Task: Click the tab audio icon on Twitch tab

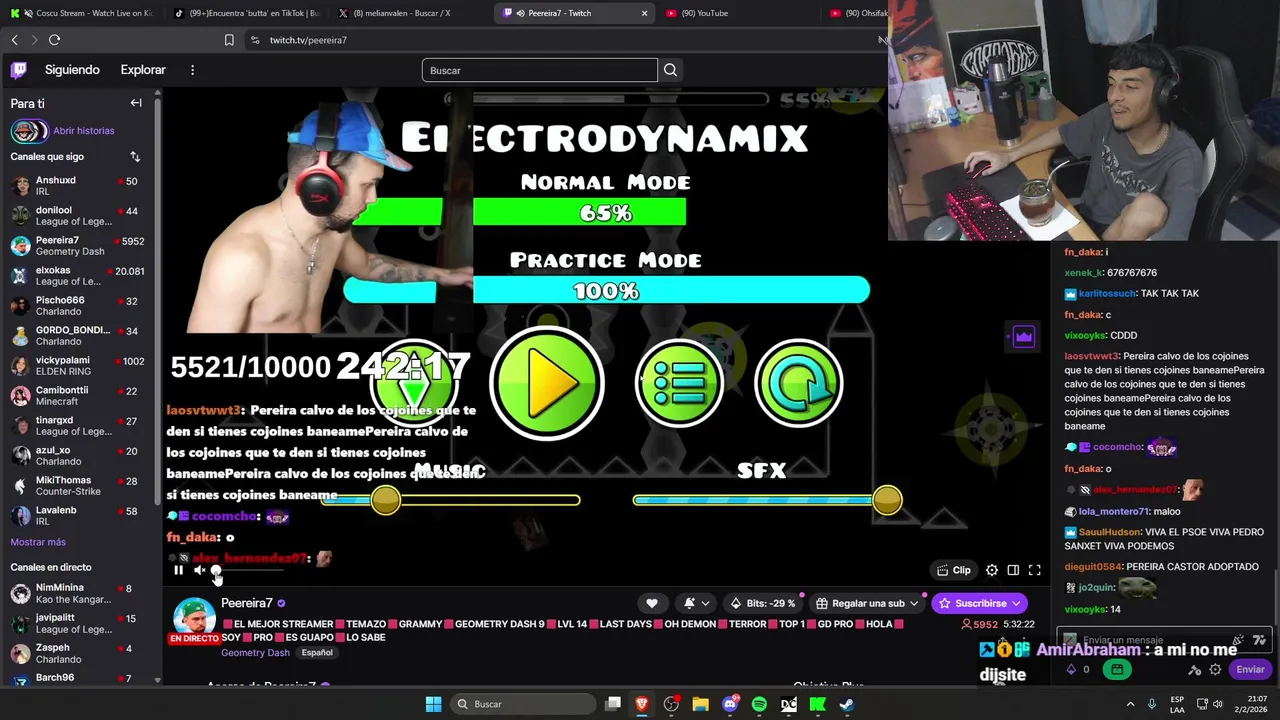Action: pos(520,13)
